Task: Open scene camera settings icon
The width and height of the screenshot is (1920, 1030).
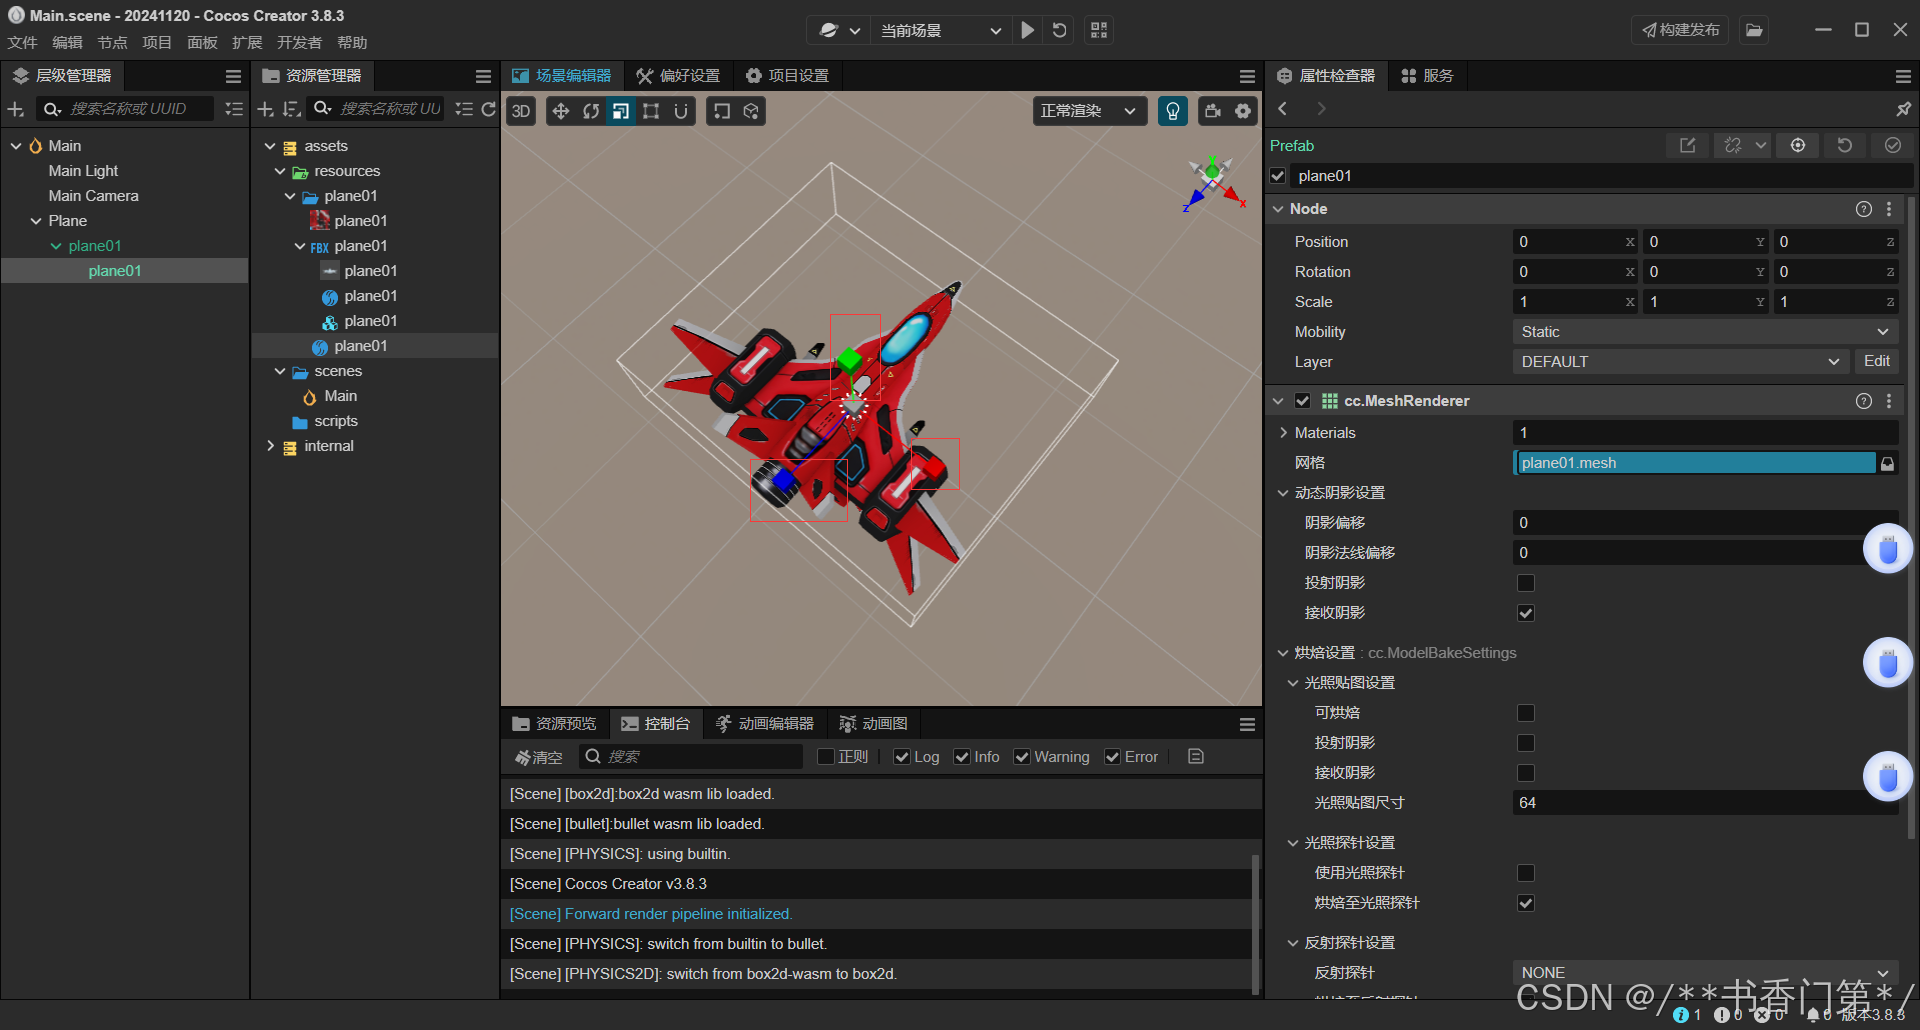Action: pyautogui.click(x=1213, y=111)
